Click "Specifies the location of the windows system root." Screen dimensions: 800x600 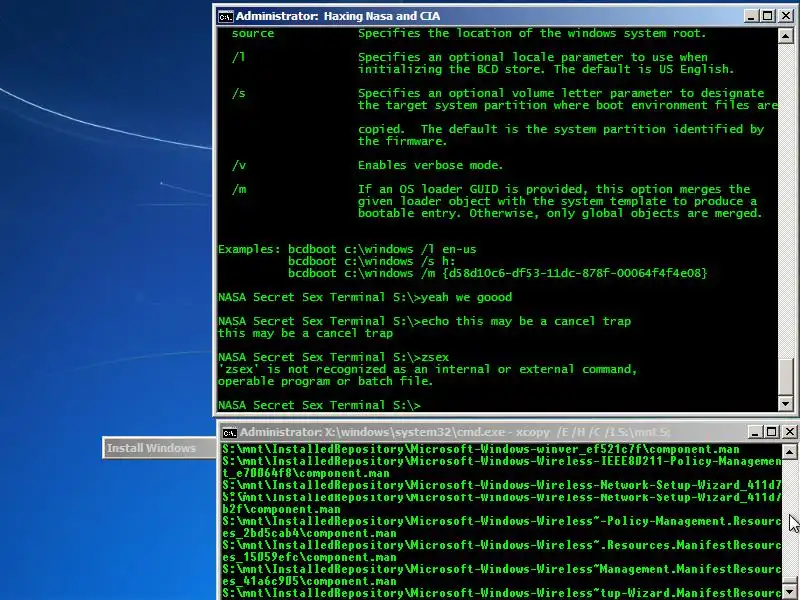532,34
